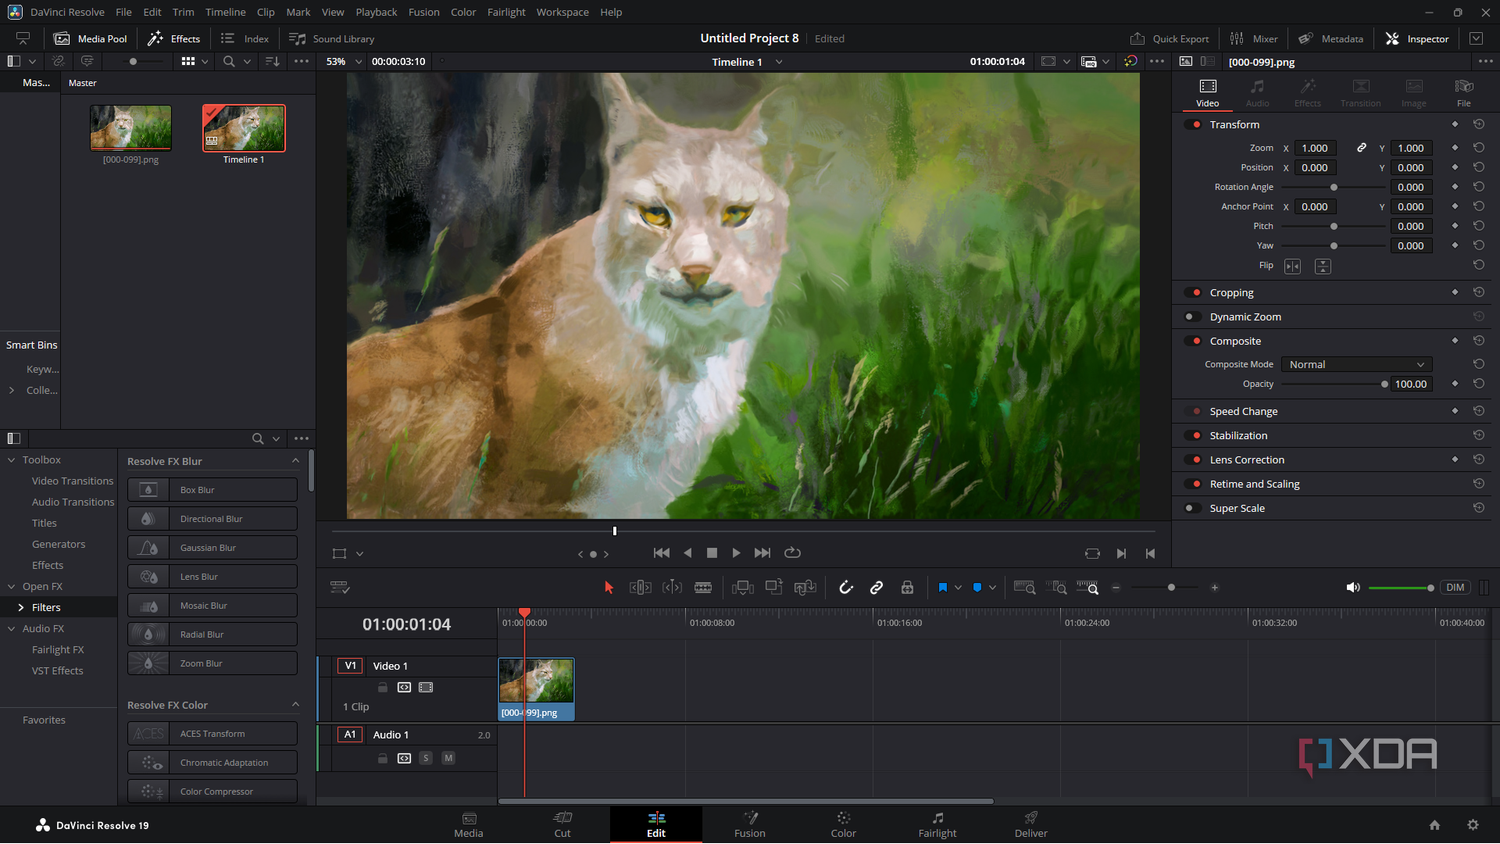Click the loop playback icon
Image resolution: width=1500 pixels, height=844 pixels.
(793, 553)
